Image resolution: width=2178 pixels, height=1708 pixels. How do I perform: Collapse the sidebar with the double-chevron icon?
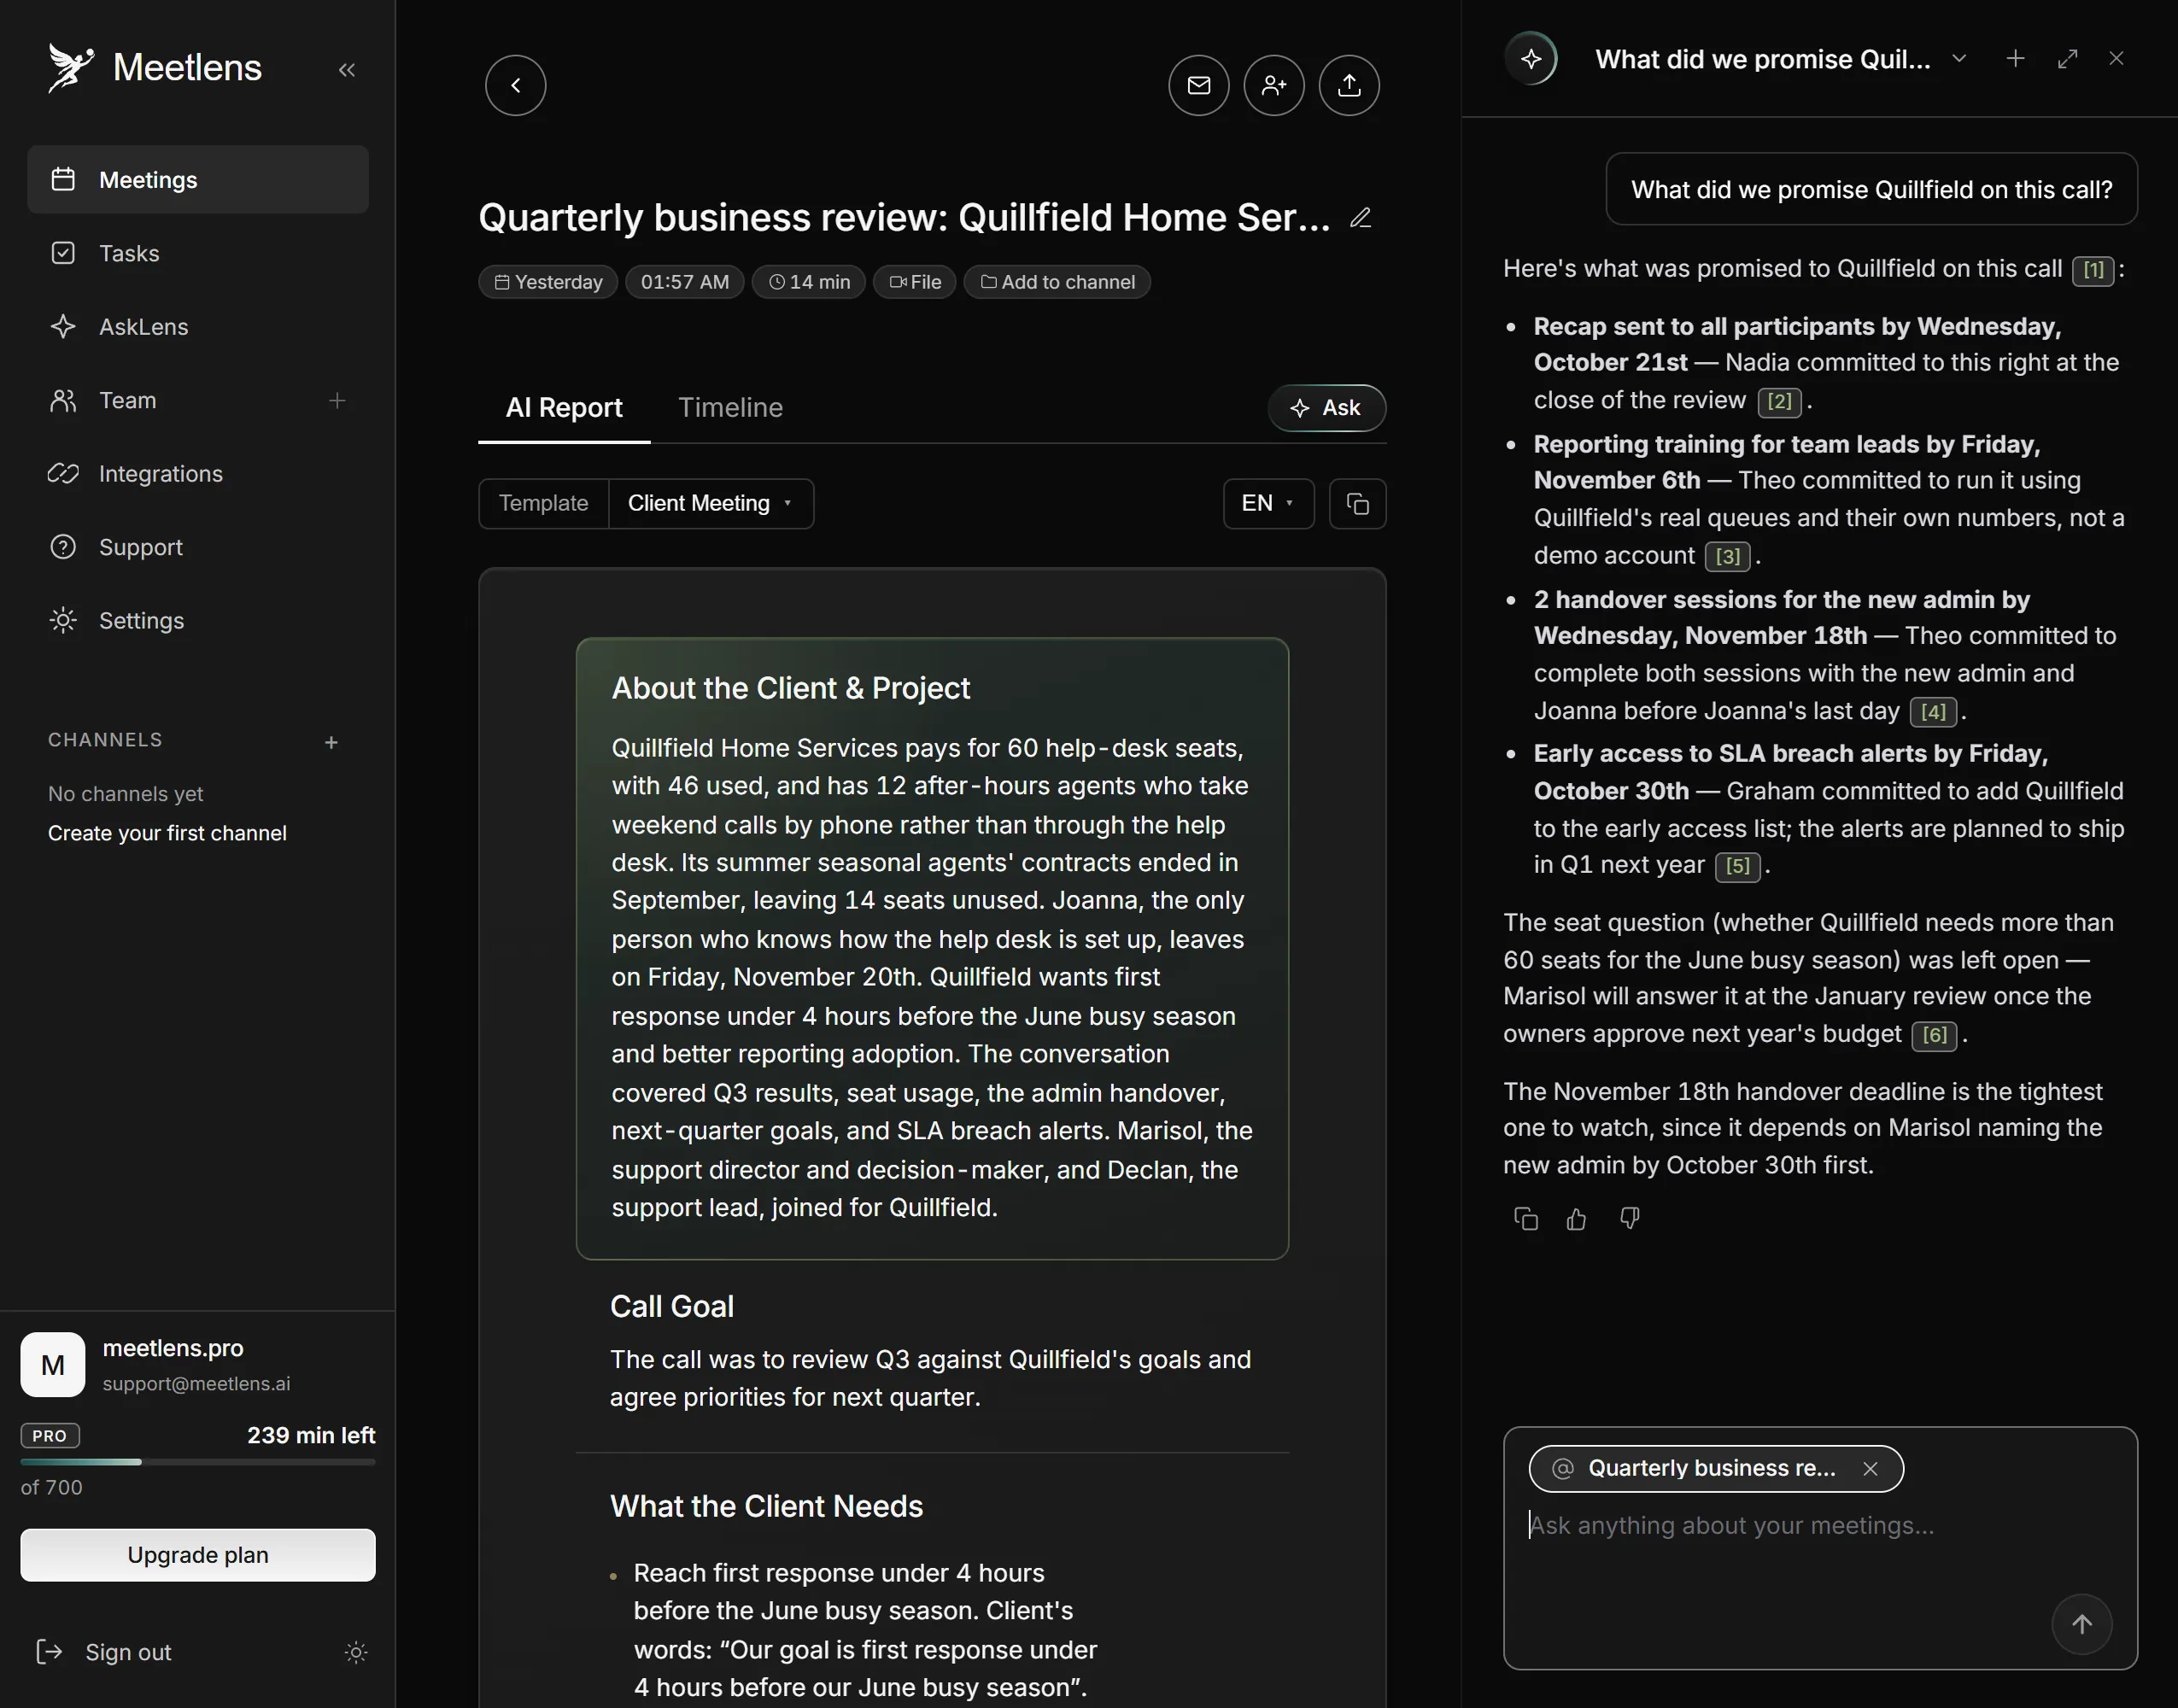[x=347, y=69]
